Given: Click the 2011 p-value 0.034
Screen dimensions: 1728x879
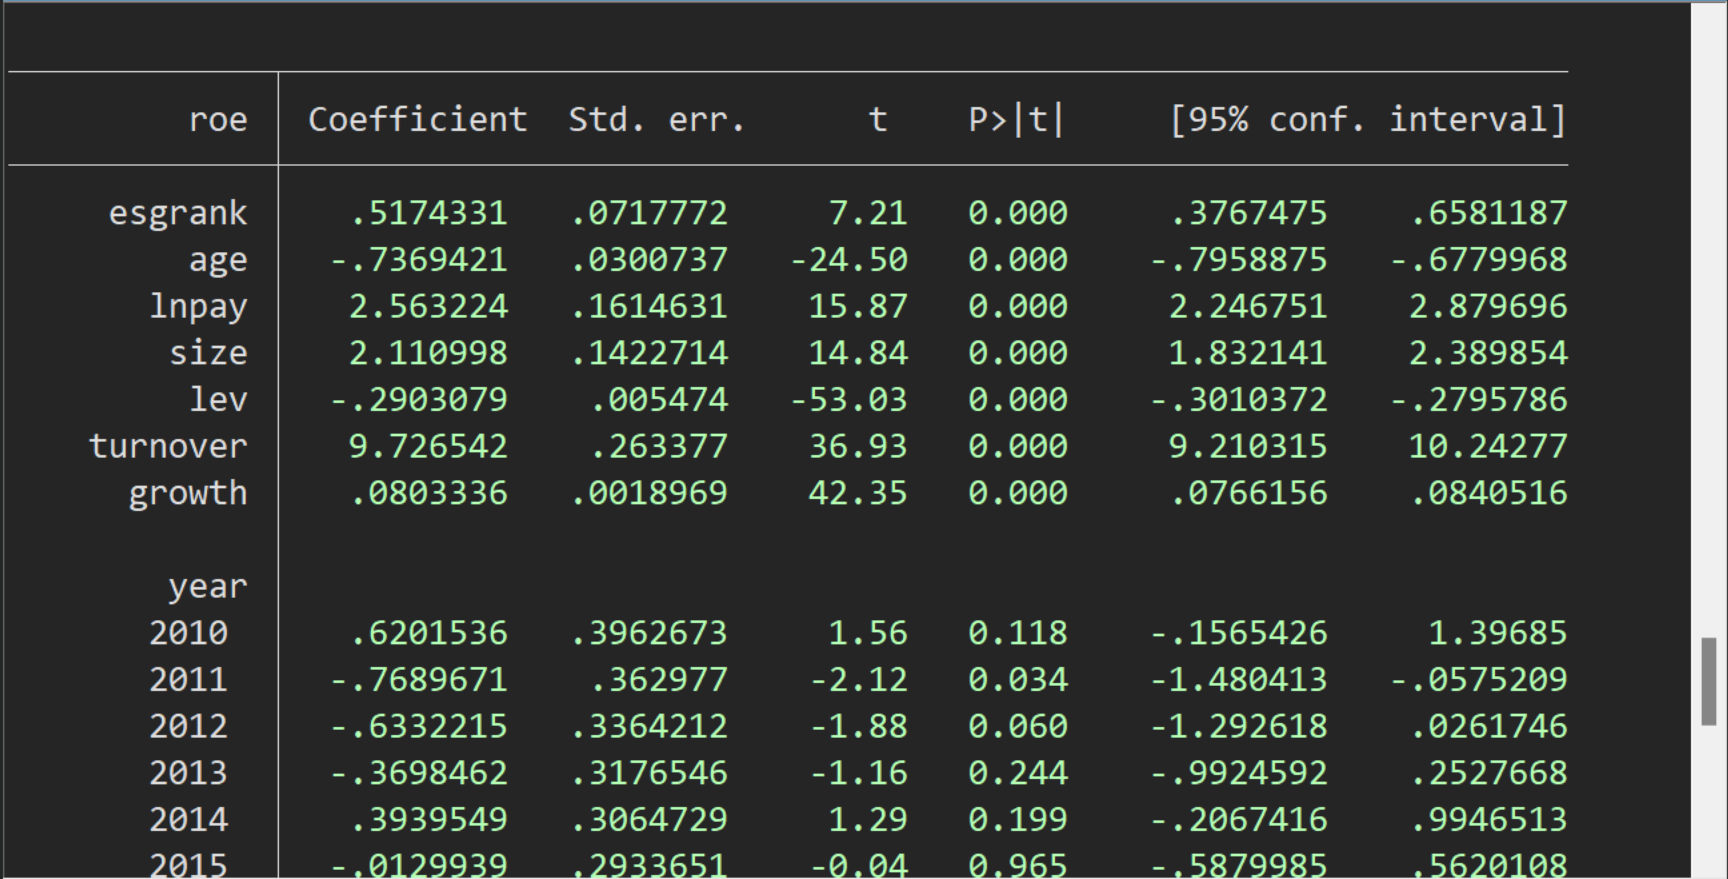Looking at the screenshot, I should [1017, 680].
